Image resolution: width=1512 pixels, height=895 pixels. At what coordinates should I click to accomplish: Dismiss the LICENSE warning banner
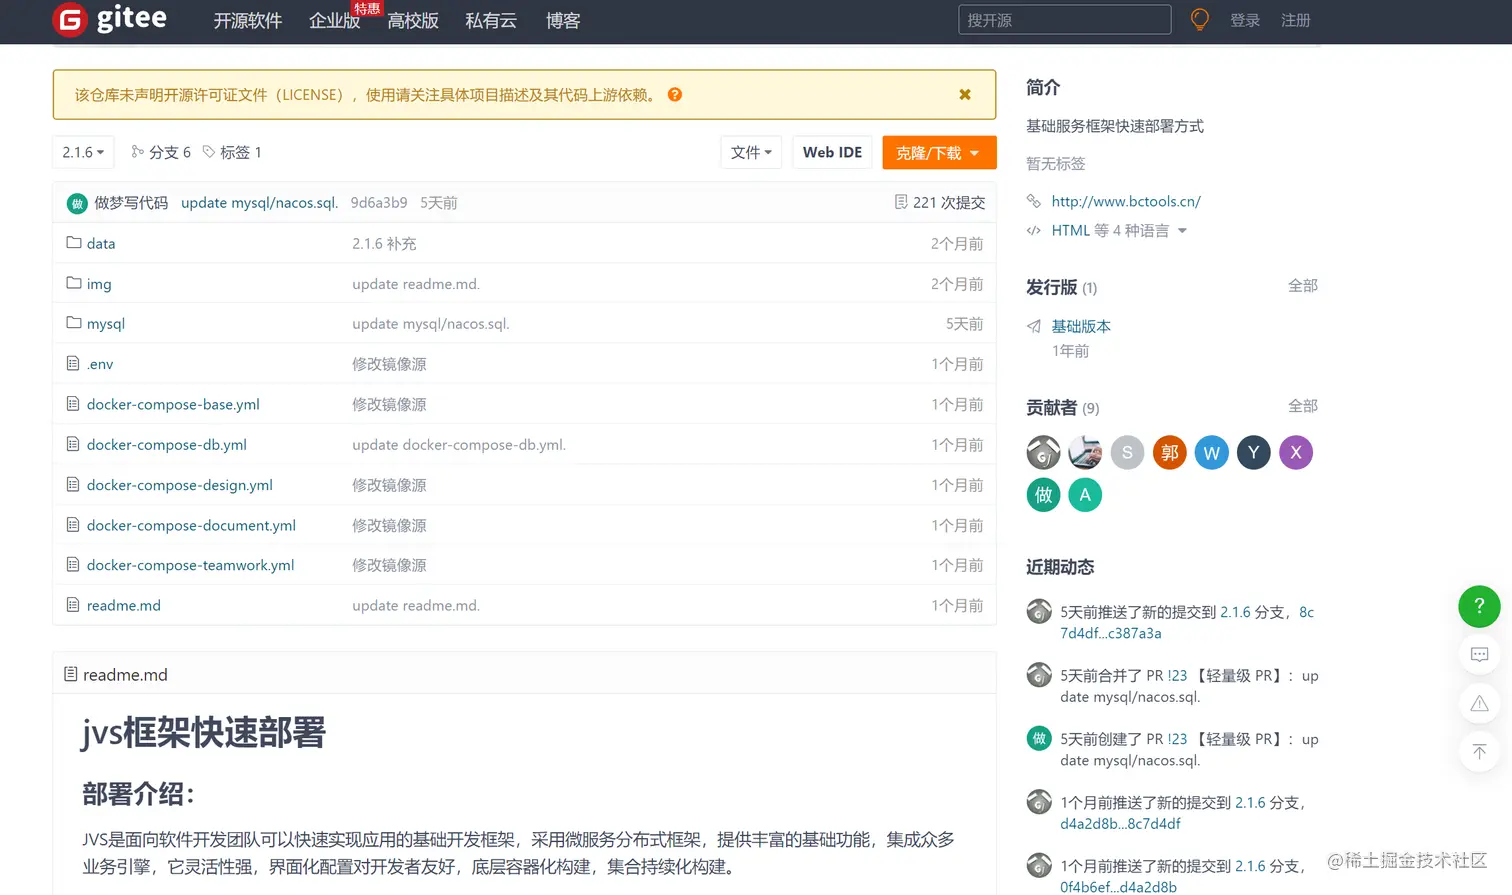pyautogui.click(x=965, y=94)
